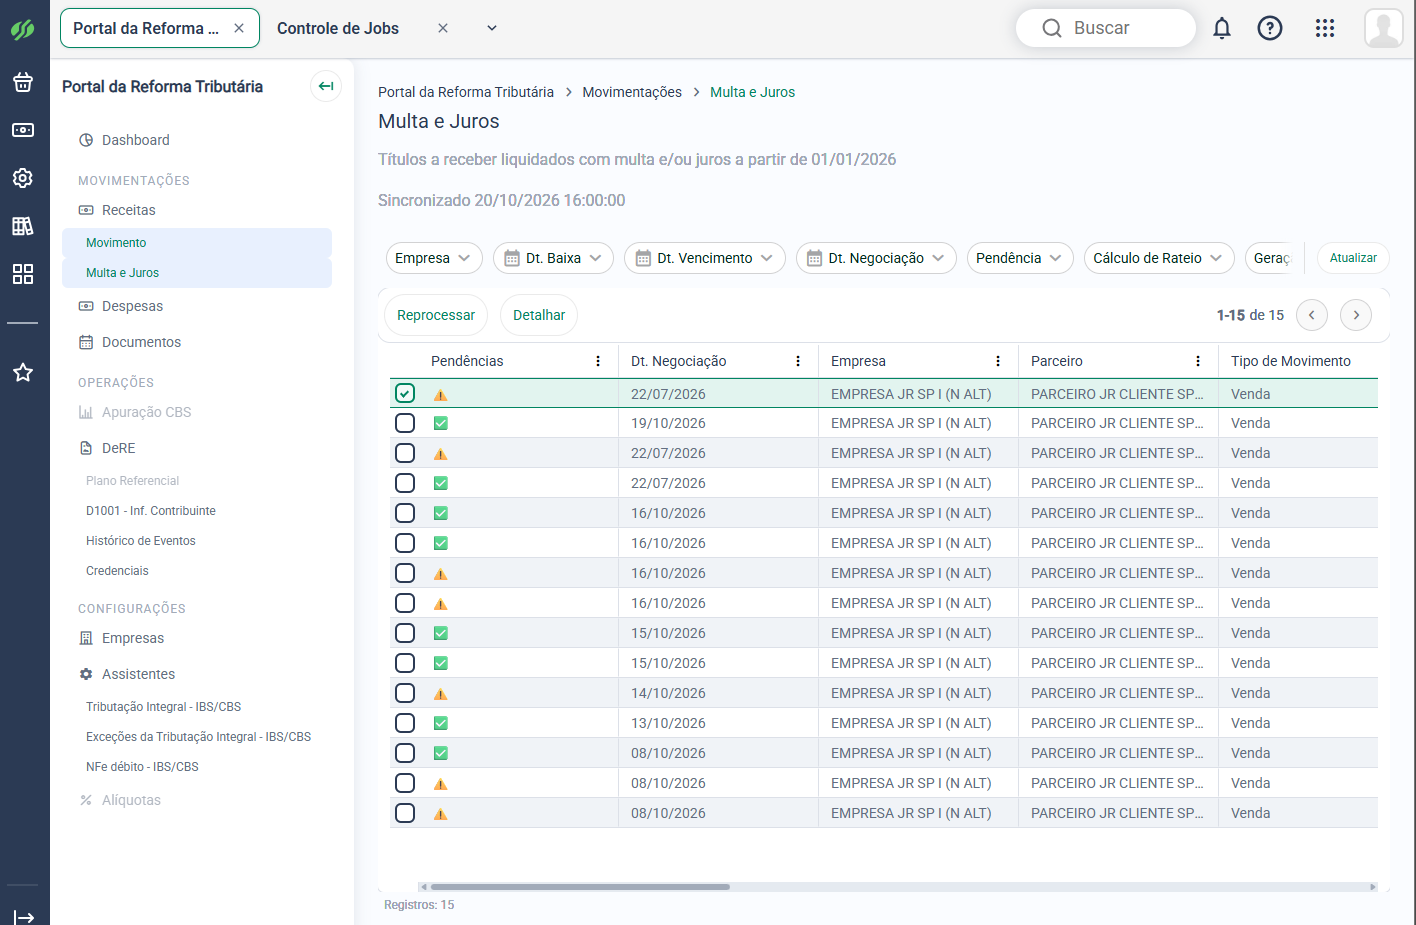
Task: Check the row dated 19/10/2026
Action: (x=405, y=423)
